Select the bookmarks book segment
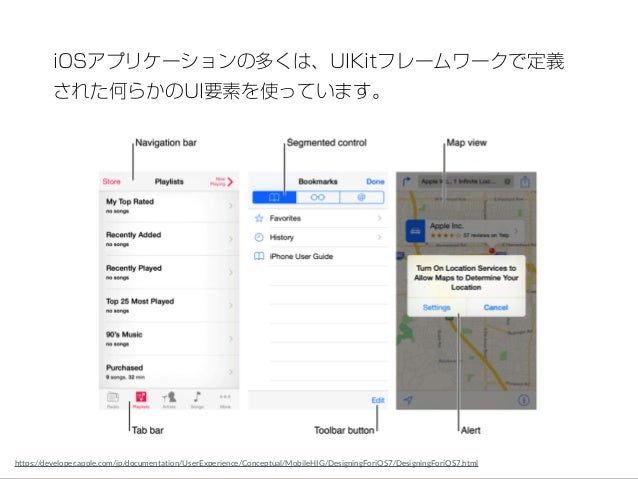Viewport: 638px width, 479px height. [274, 197]
